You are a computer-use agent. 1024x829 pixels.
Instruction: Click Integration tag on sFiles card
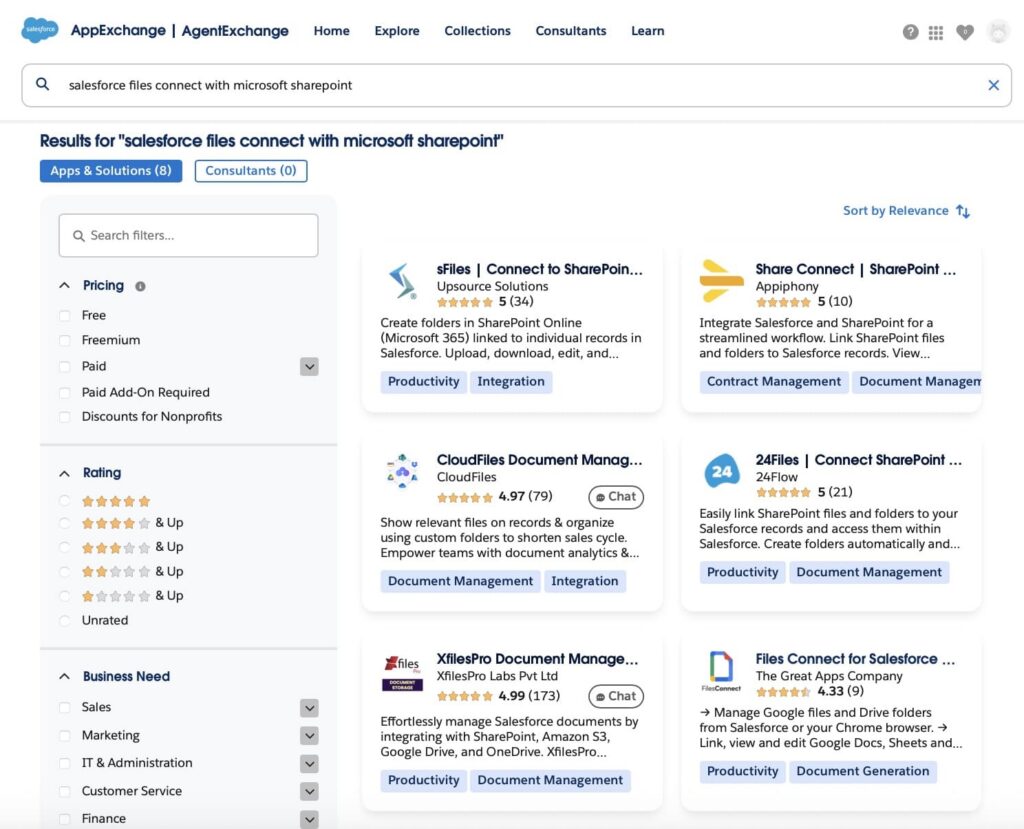point(511,382)
